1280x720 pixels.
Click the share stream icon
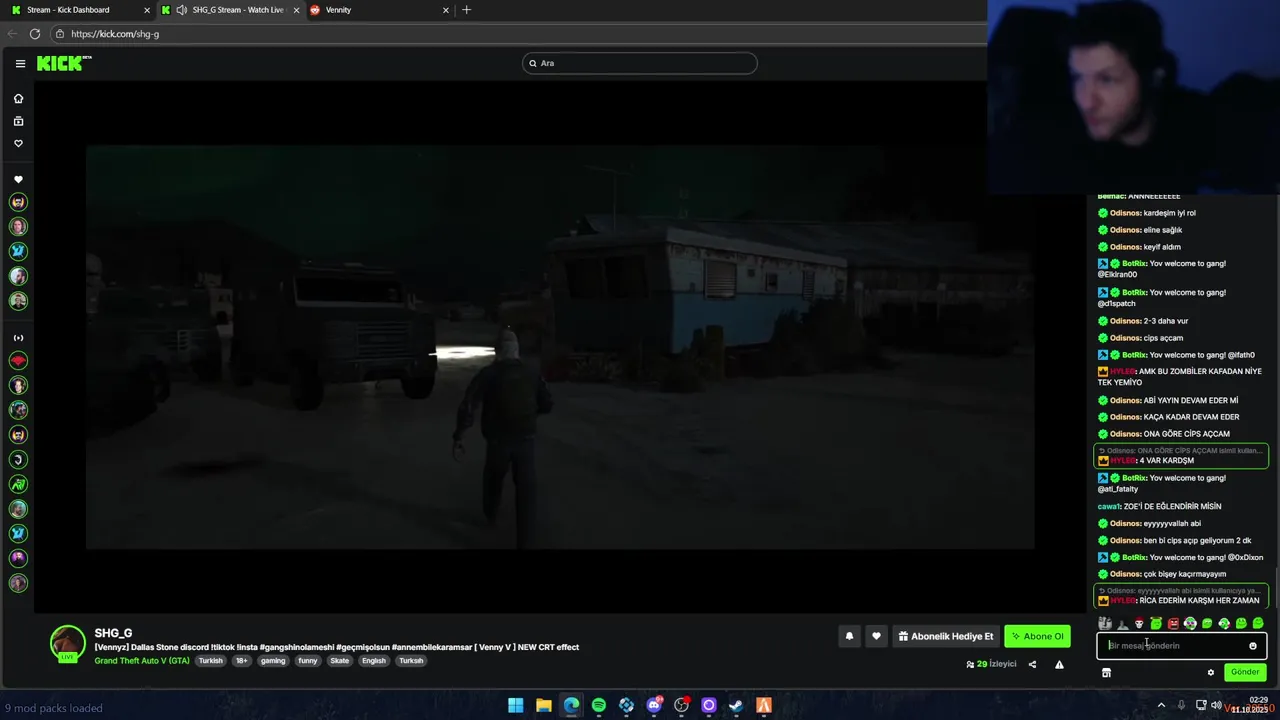(1032, 664)
